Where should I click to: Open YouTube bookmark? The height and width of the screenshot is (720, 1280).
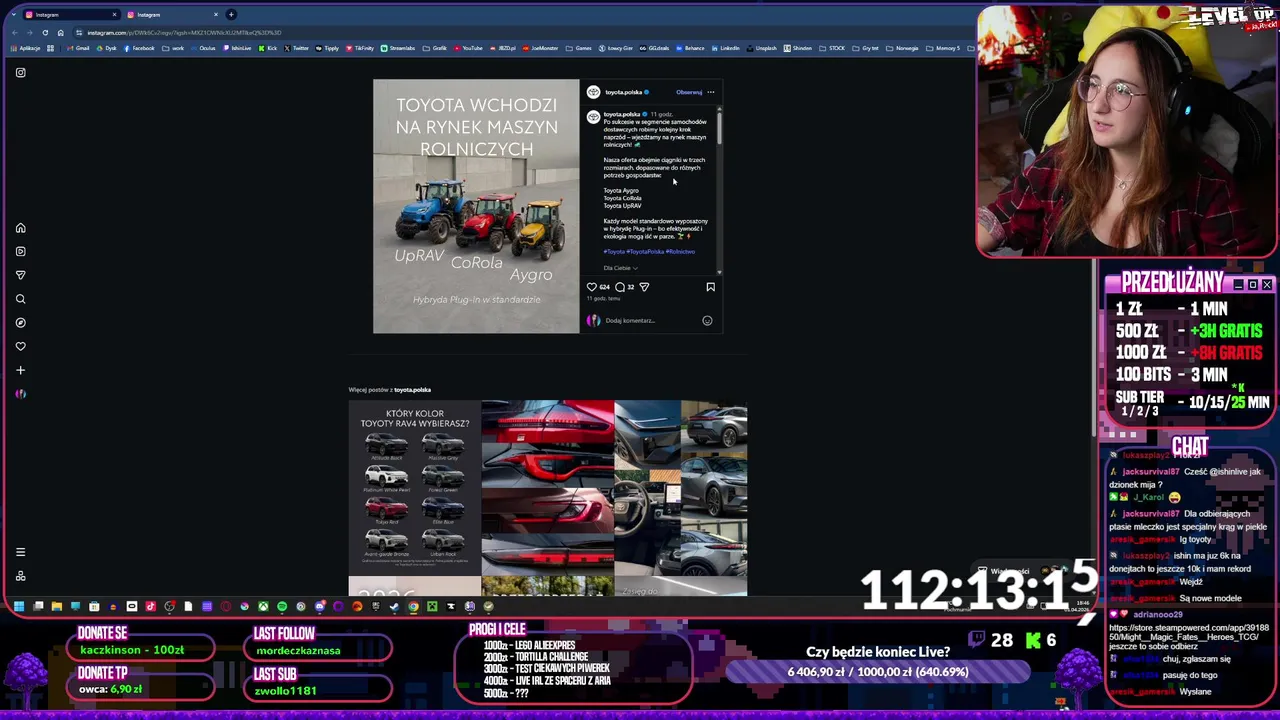(x=467, y=48)
